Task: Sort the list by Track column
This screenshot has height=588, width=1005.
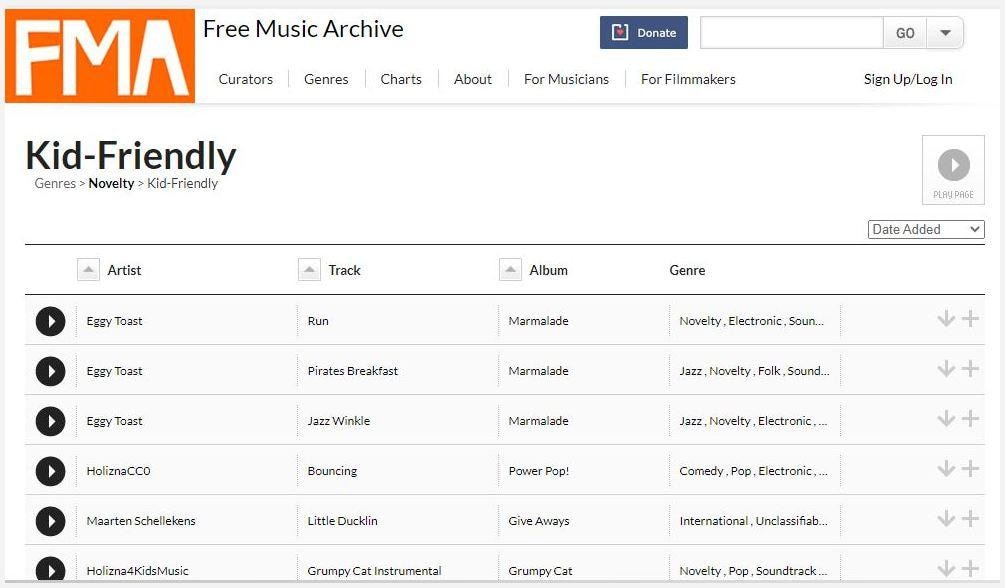Action: pos(310,270)
